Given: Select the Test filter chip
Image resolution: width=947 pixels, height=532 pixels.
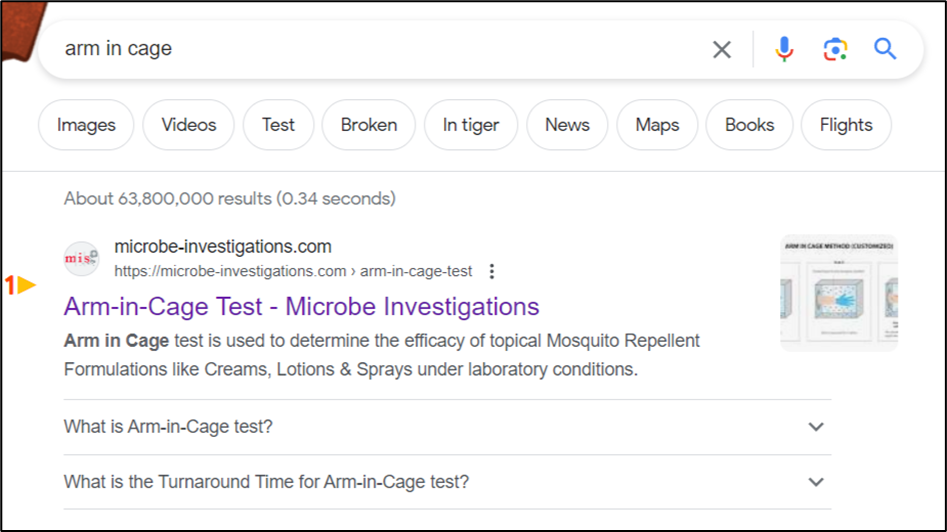Looking at the screenshot, I should (x=278, y=125).
